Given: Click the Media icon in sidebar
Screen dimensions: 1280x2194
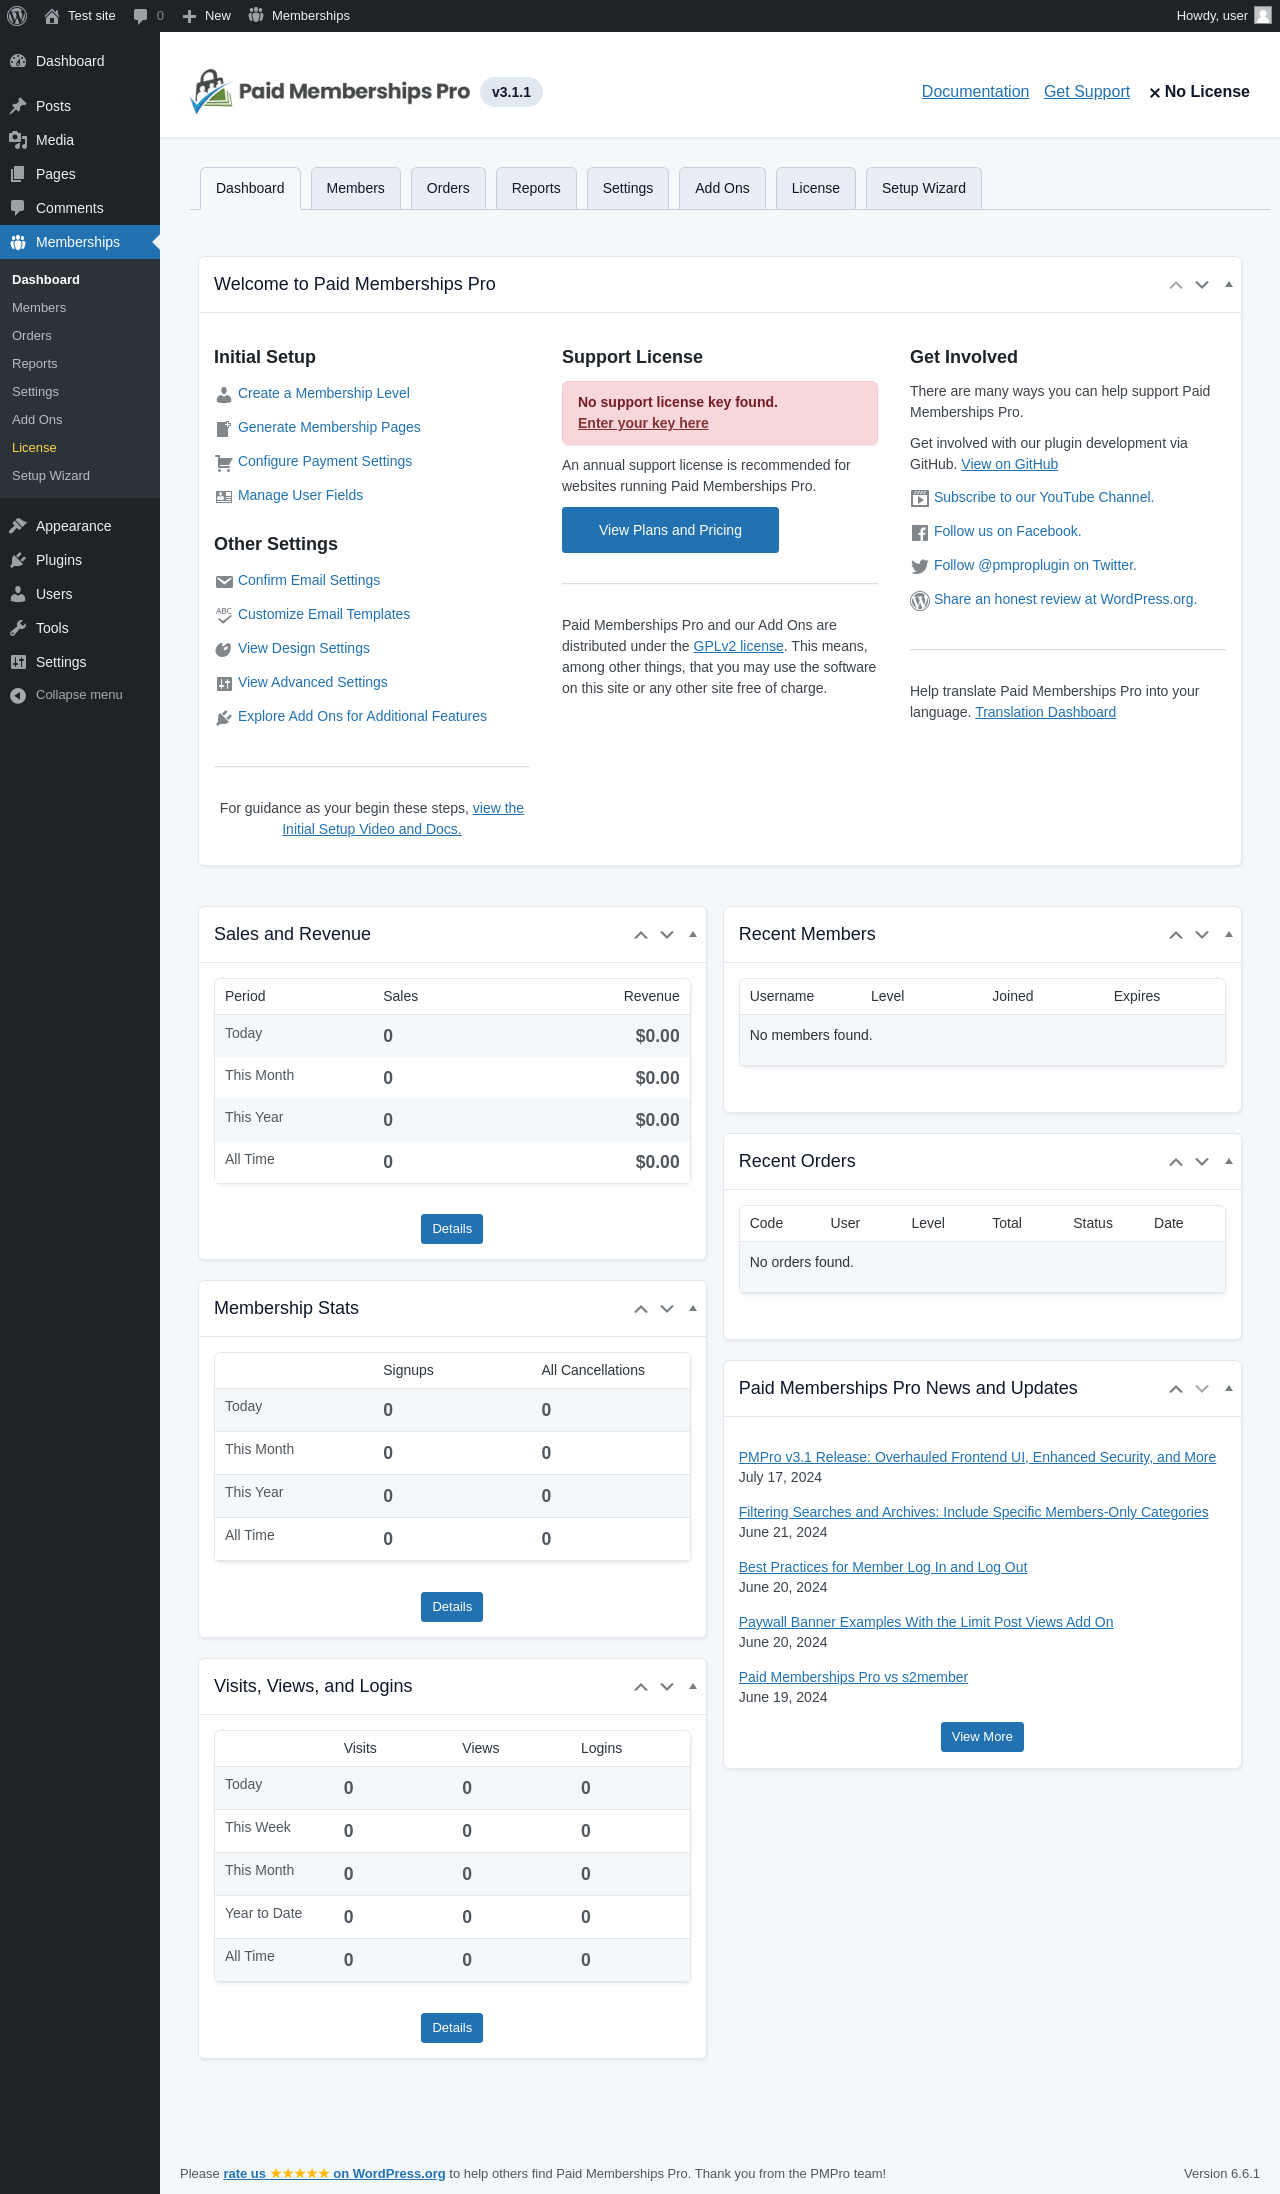Looking at the screenshot, I should [x=18, y=140].
